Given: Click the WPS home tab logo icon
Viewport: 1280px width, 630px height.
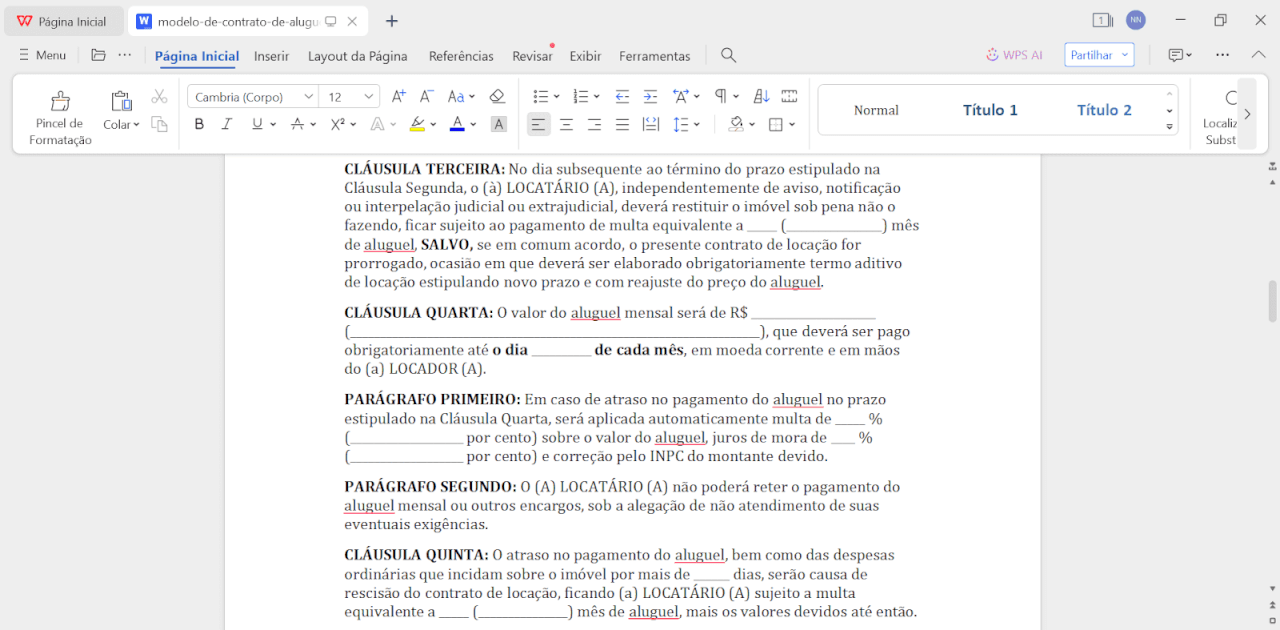Looking at the screenshot, I should pos(25,21).
